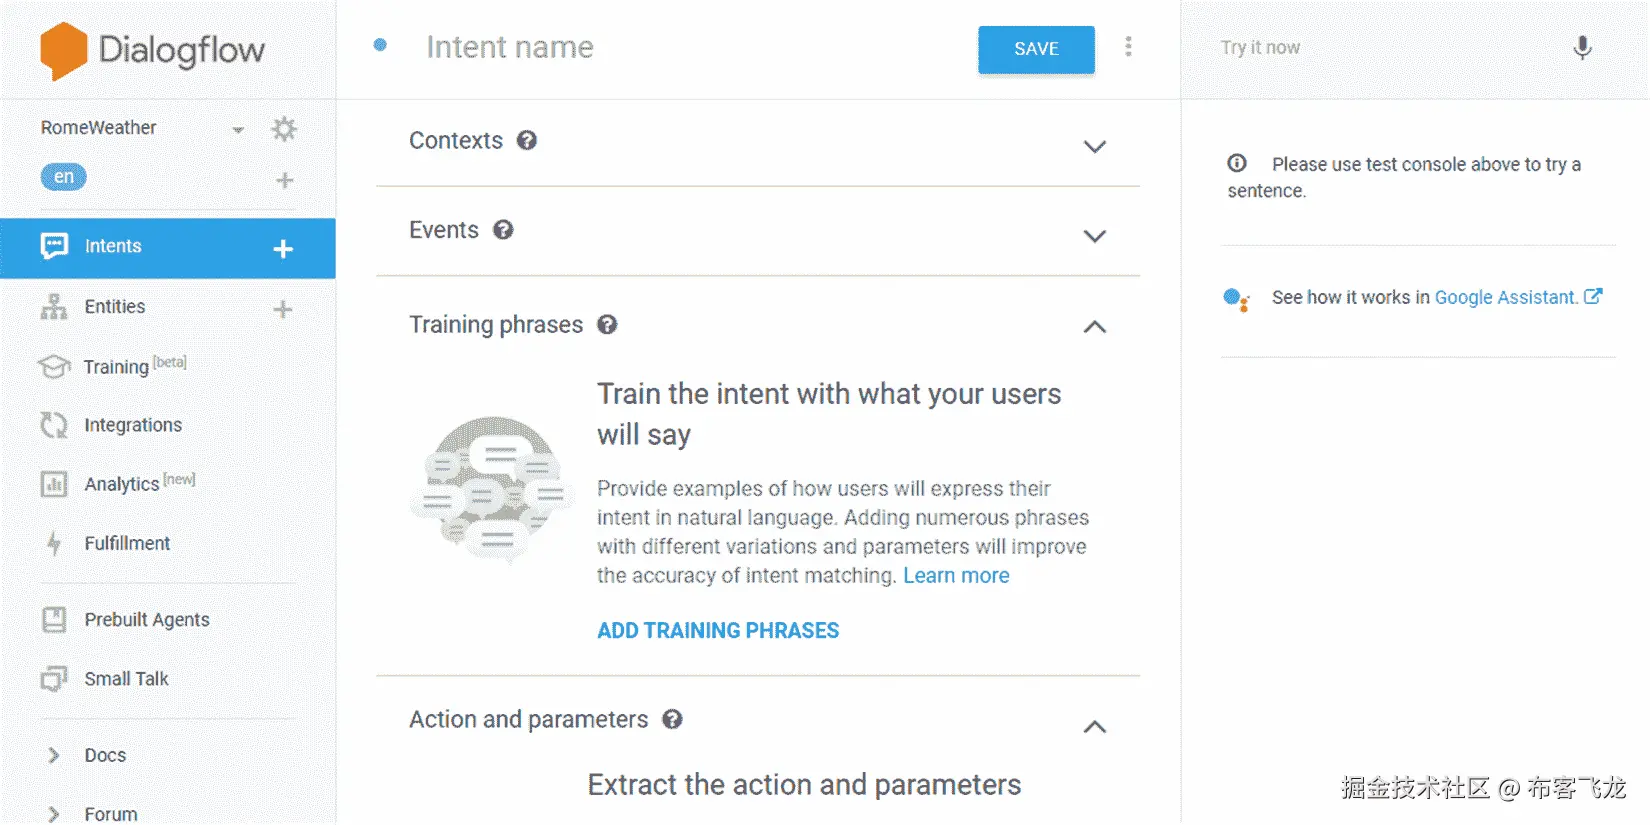Click the Action and parameters help icon
This screenshot has height=825, width=1650.
(x=672, y=720)
